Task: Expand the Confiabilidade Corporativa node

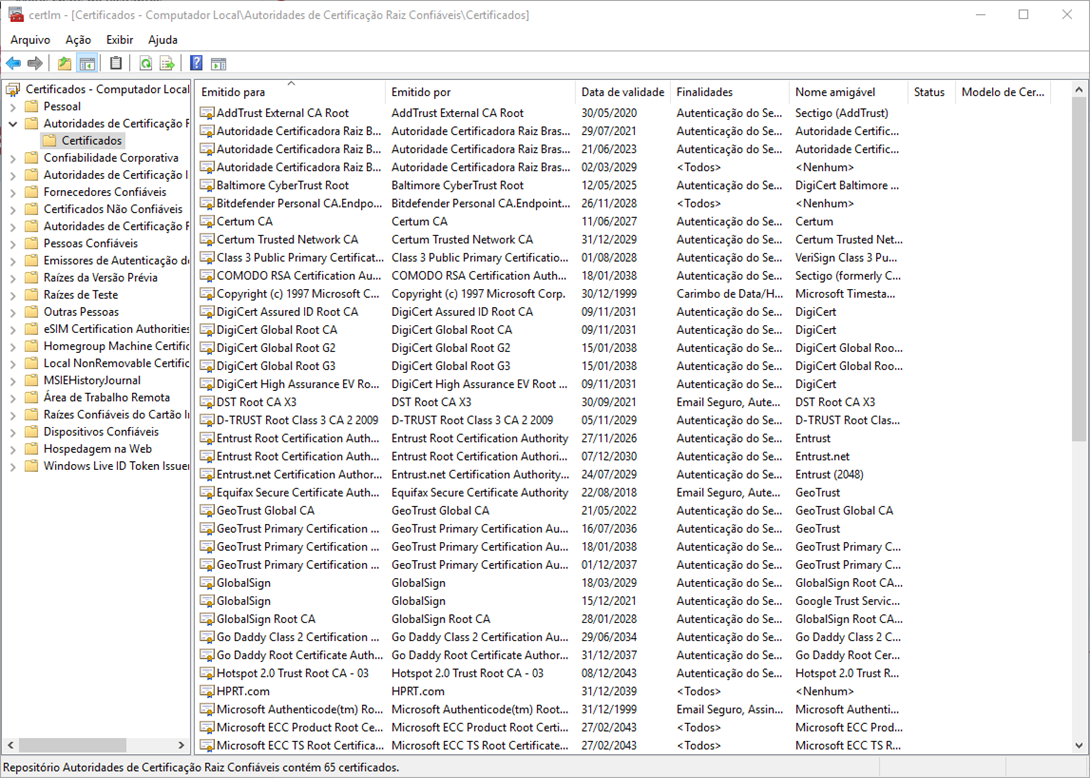Action: pyautogui.click(x=13, y=159)
